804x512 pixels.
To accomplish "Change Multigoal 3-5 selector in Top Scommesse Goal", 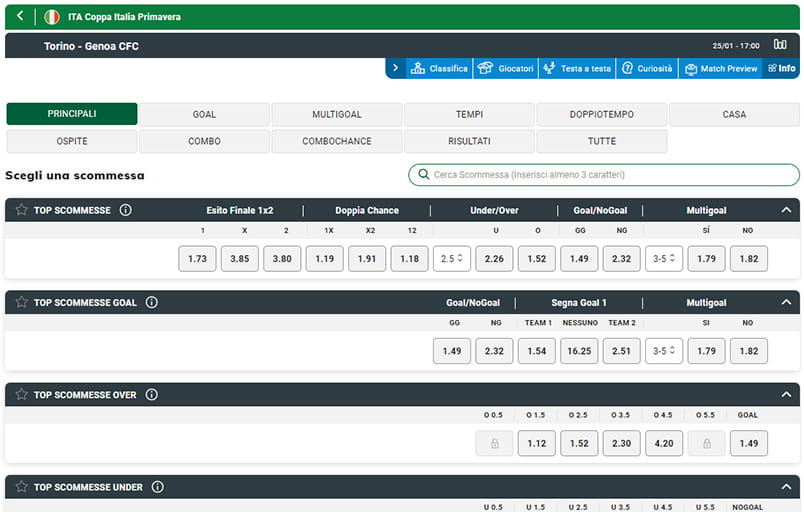I will click(x=664, y=351).
